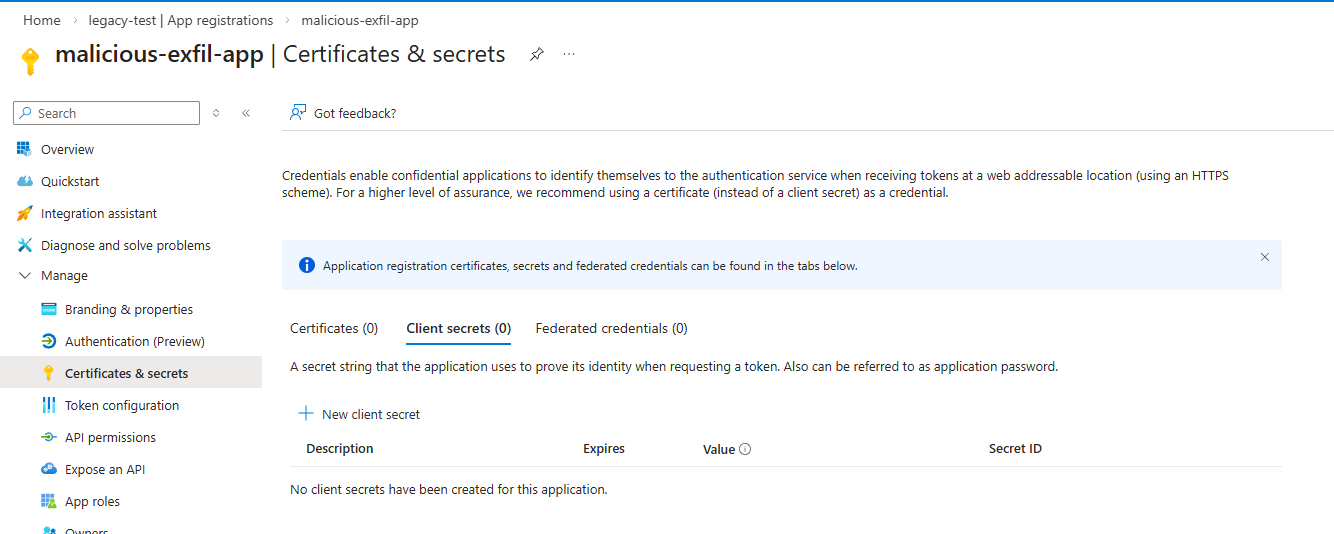
Task: Click the Value column header
Action: pos(719,449)
